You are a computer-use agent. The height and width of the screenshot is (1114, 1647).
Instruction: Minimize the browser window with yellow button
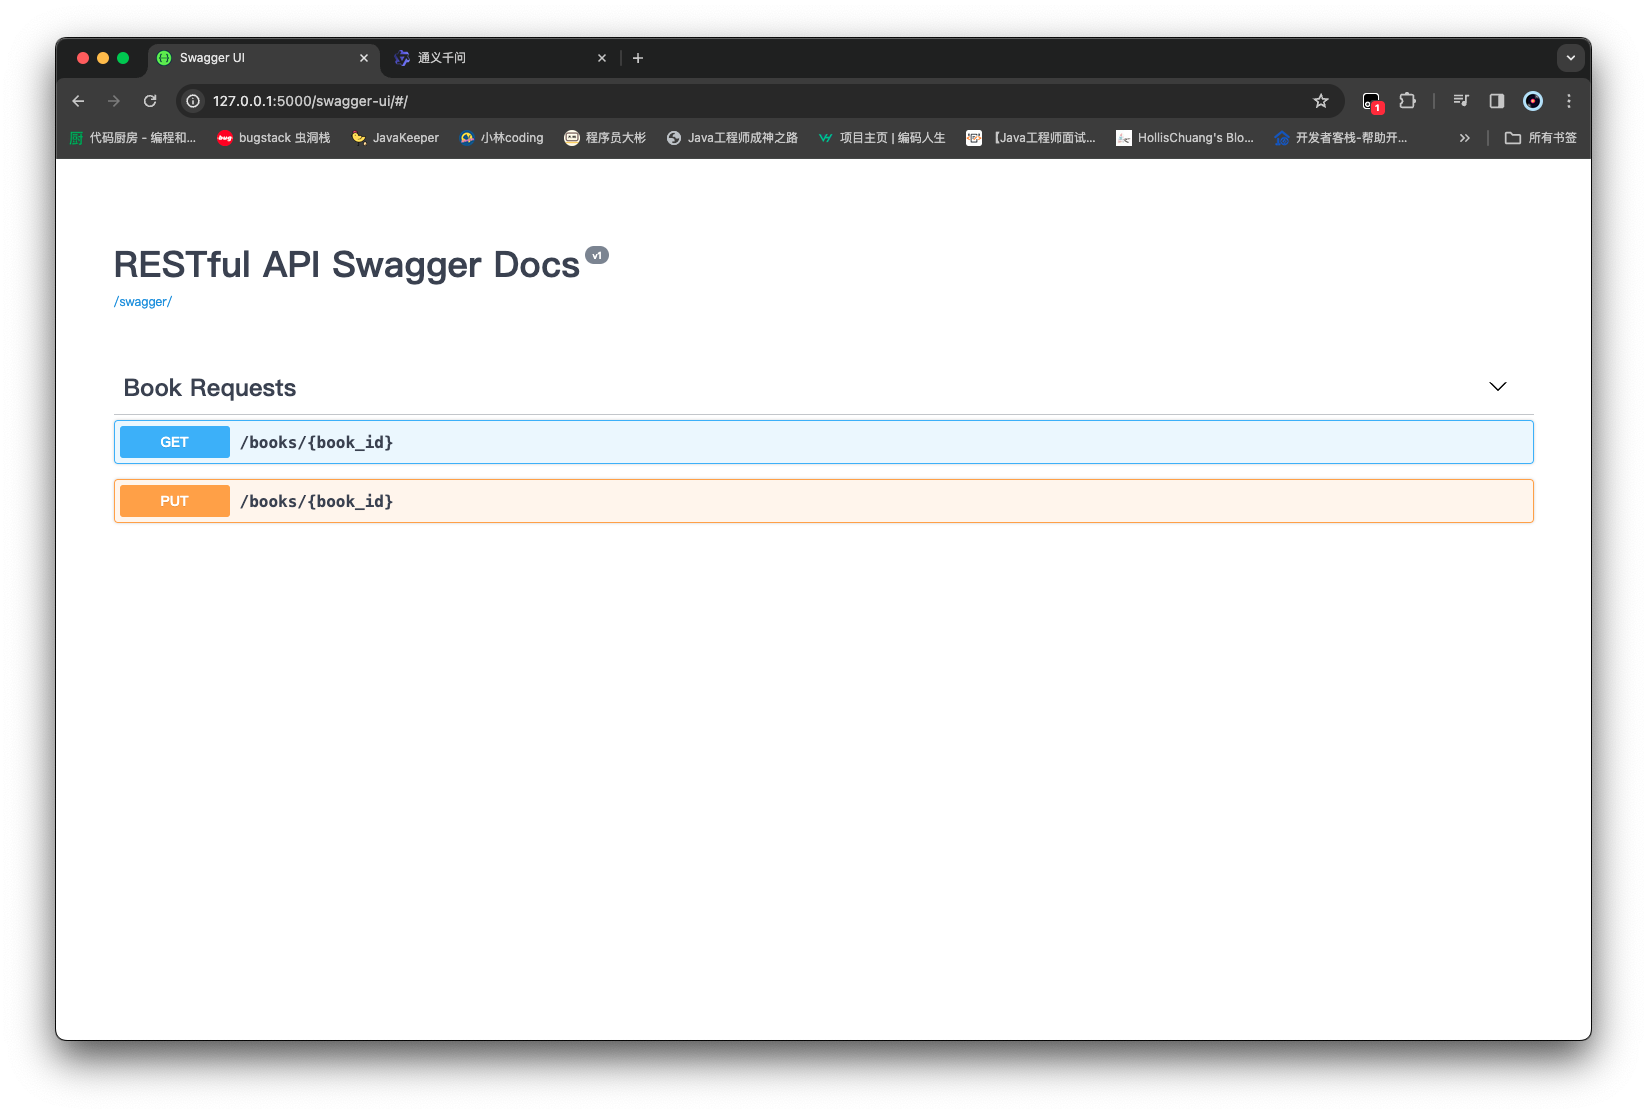(x=103, y=58)
